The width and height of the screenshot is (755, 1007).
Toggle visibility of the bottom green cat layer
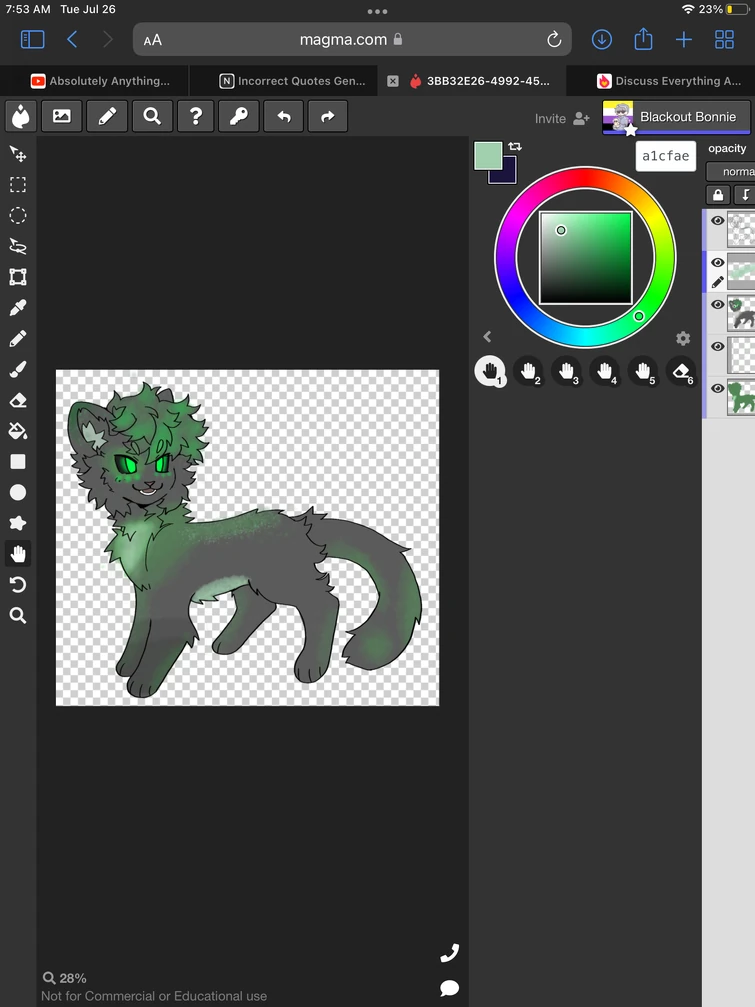click(x=718, y=388)
